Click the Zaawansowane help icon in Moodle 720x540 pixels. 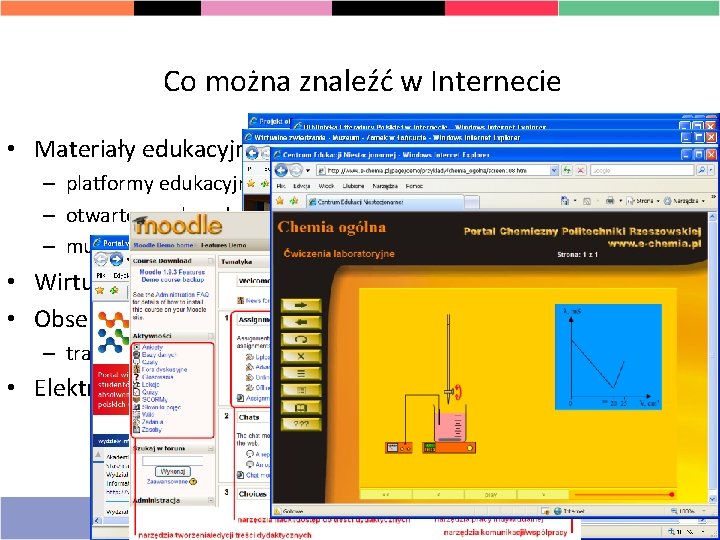coord(193,482)
